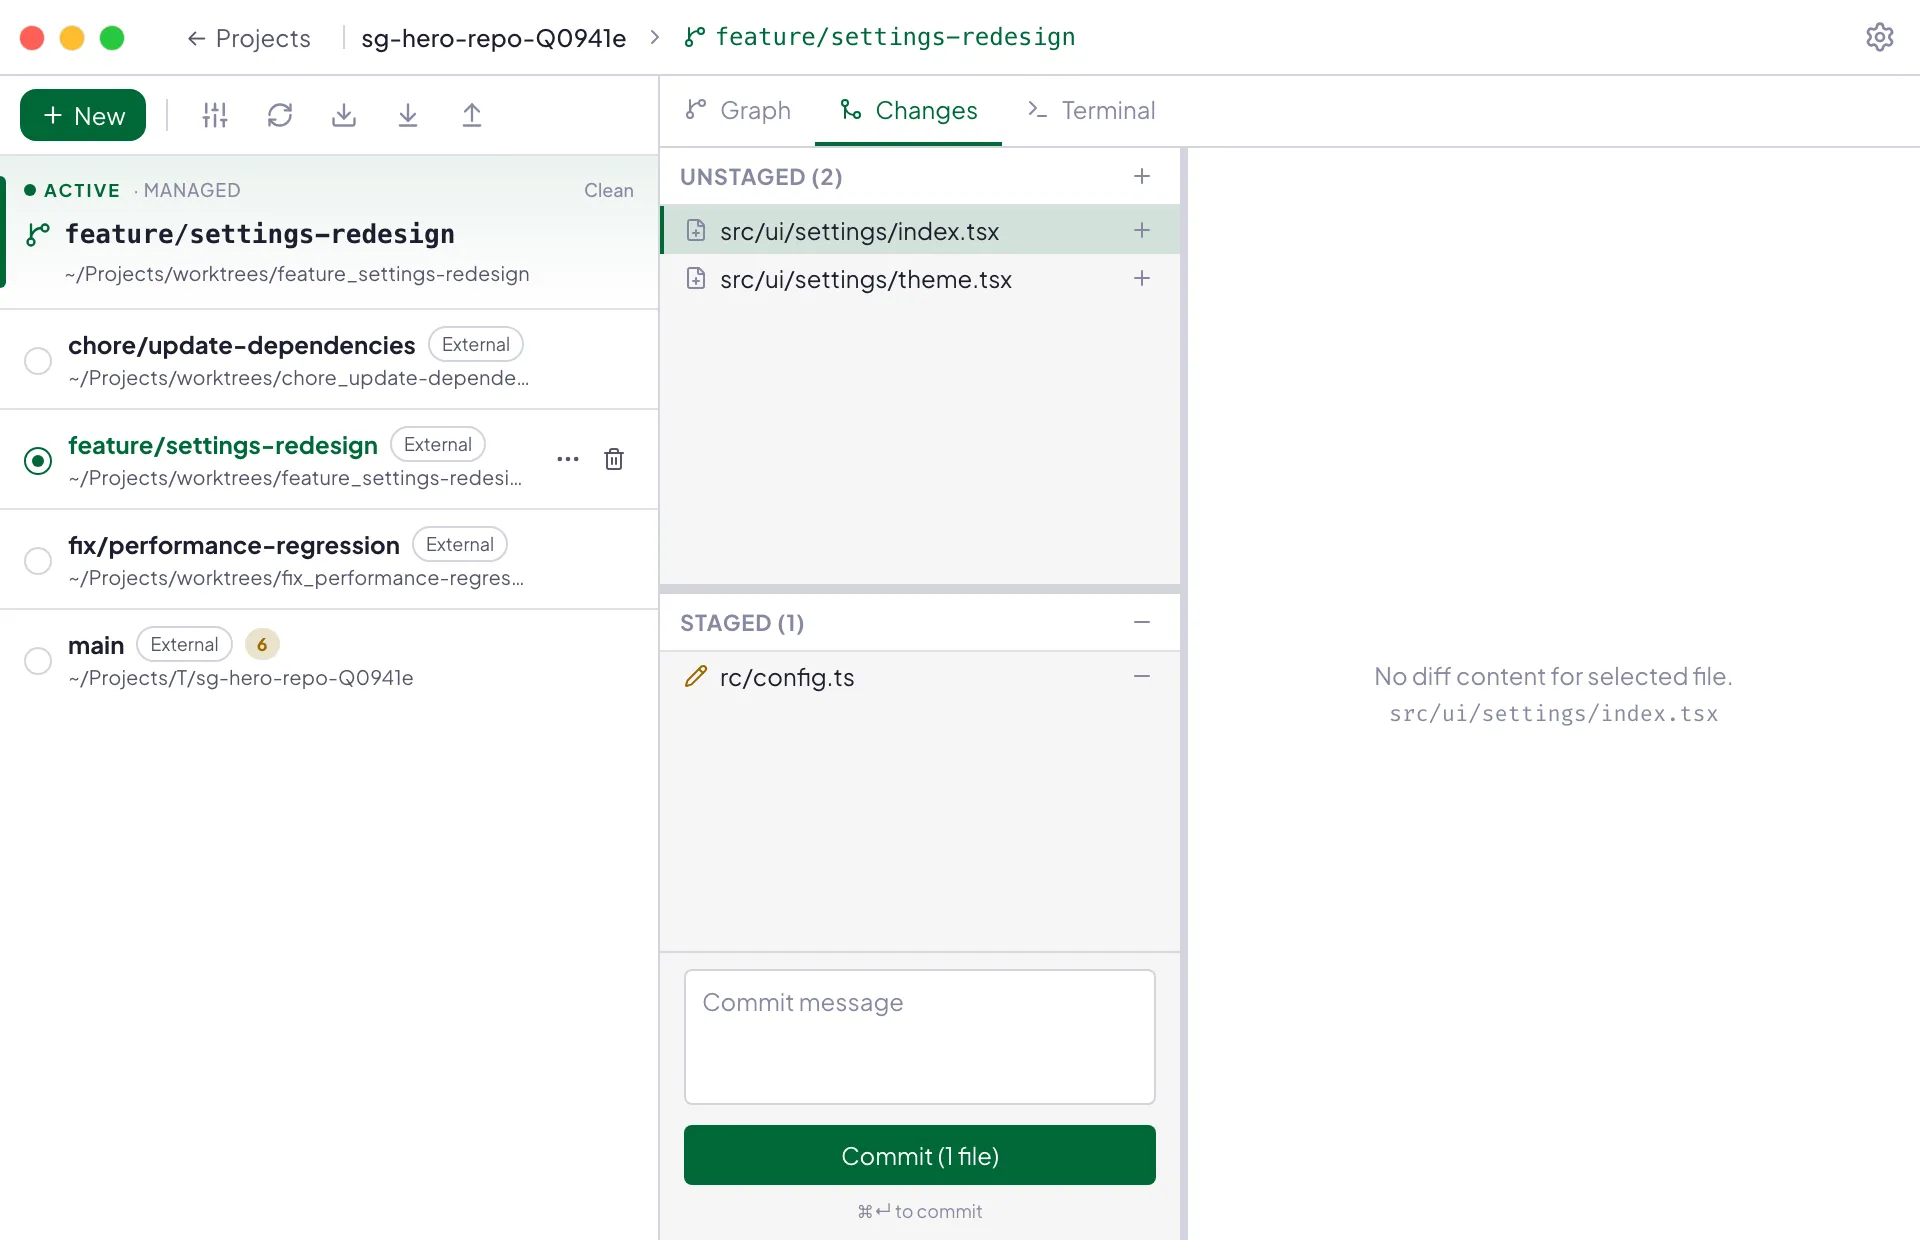Click feature/settings-redesign breadcrumb label
The width and height of the screenshot is (1920, 1240).
pyautogui.click(x=896, y=37)
